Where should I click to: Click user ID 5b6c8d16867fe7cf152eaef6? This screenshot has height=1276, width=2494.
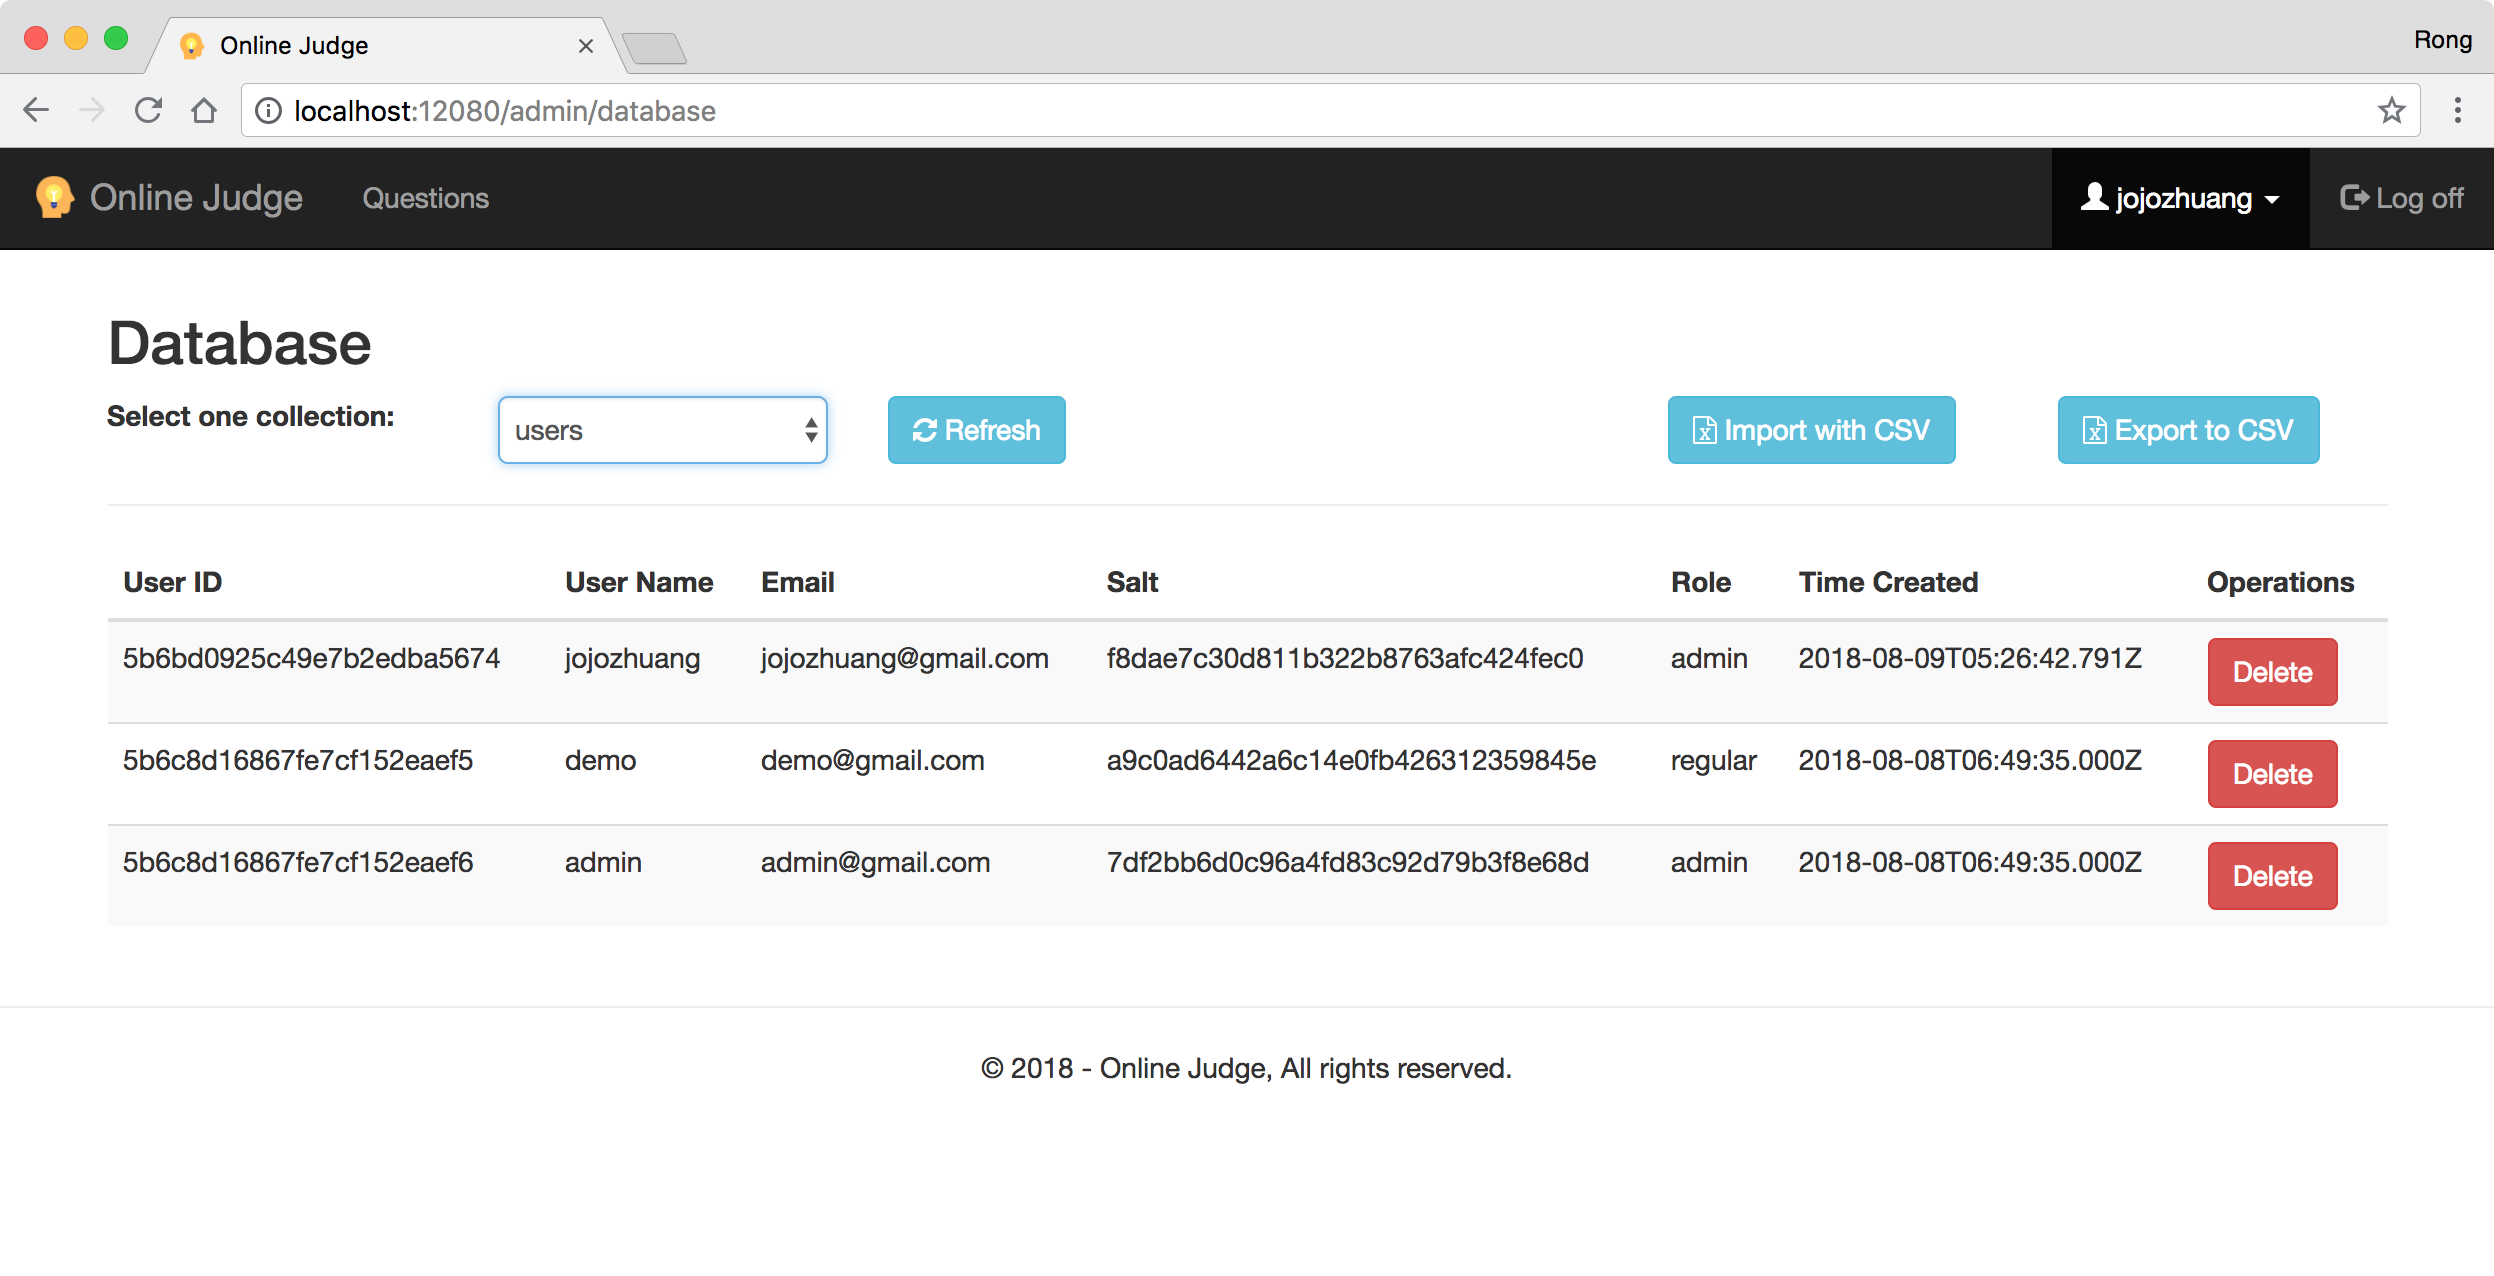(x=298, y=862)
